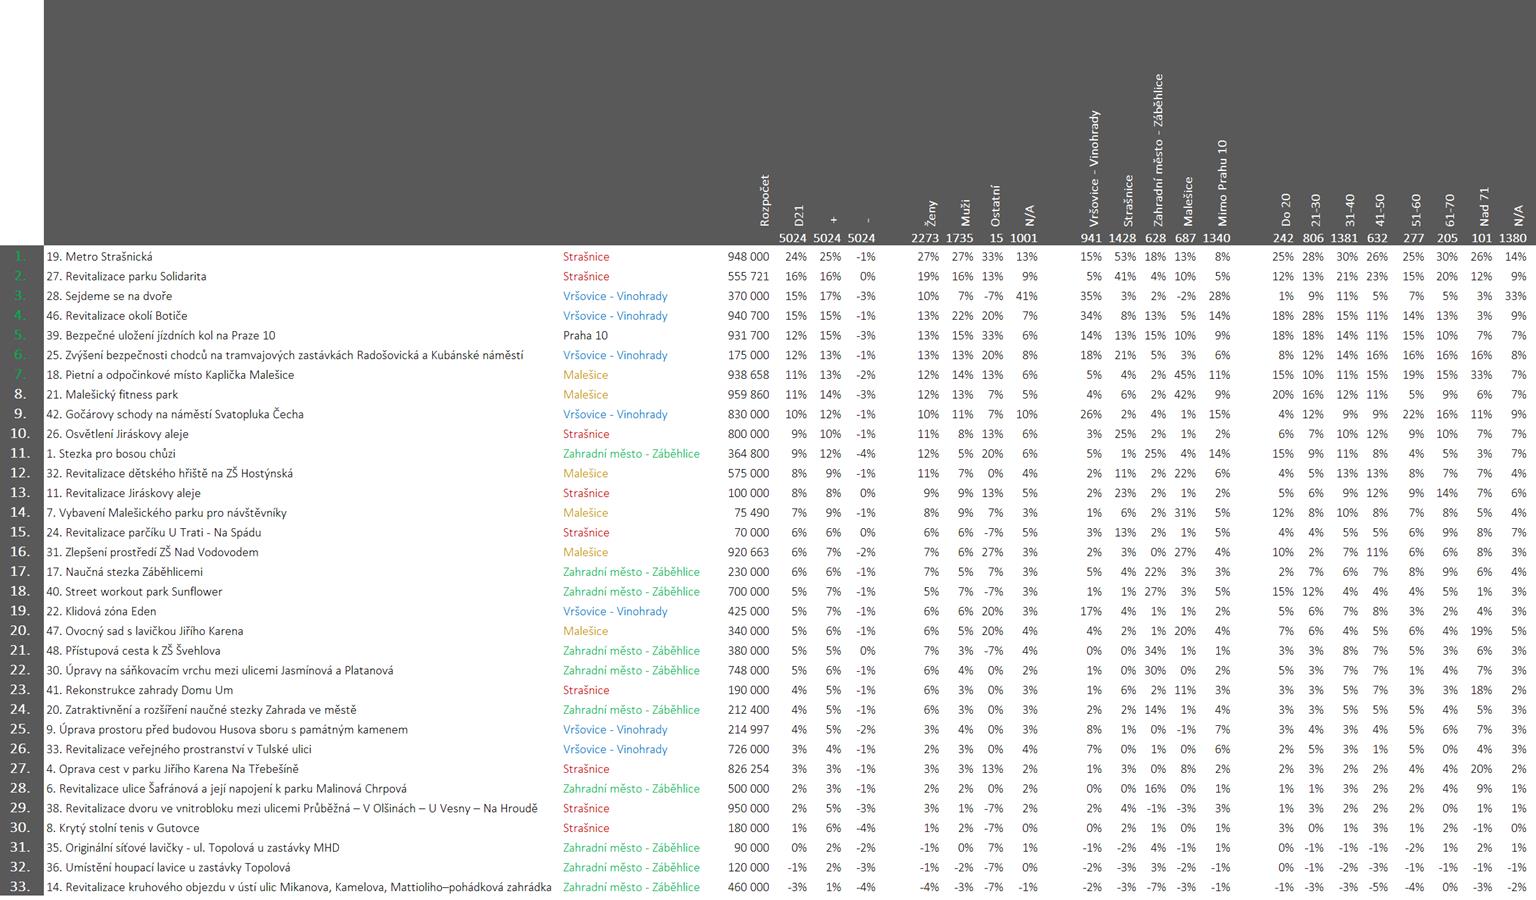Select '18. Pietní a odpočinkové místo Kaplička Malešice'

coord(170,375)
